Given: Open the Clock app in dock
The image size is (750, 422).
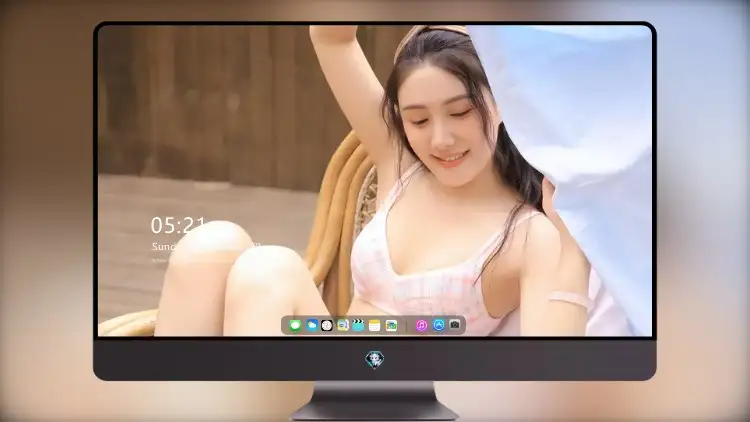Looking at the screenshot, I should click(327, 325).
